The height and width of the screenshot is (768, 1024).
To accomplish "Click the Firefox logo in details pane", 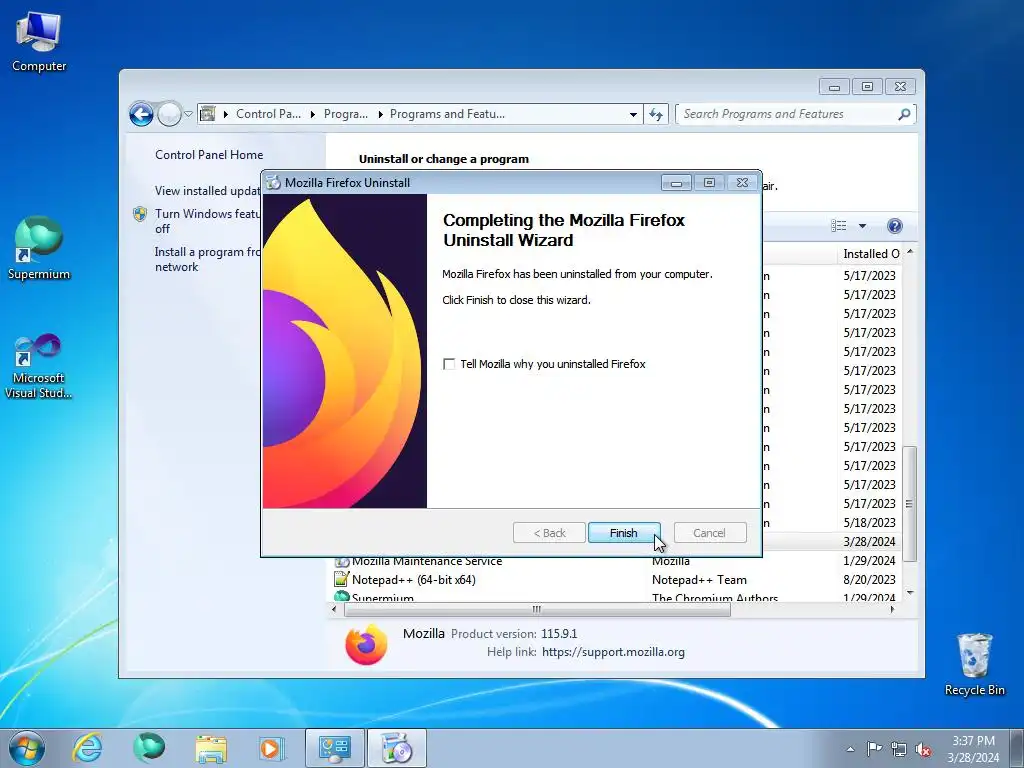I will point(366,644).
